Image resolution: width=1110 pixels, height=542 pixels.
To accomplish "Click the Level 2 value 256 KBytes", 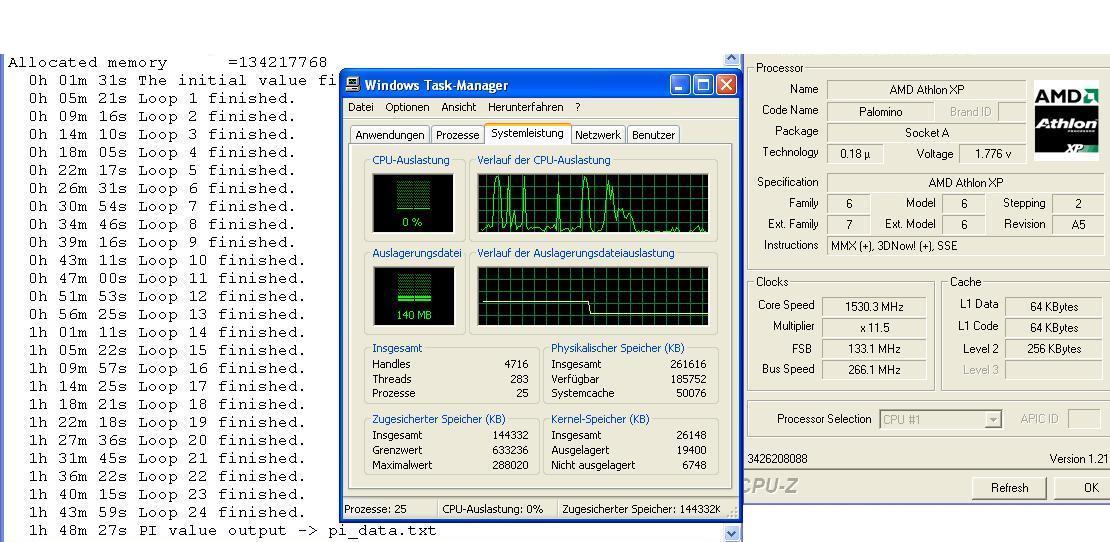I will point(1054,349).
